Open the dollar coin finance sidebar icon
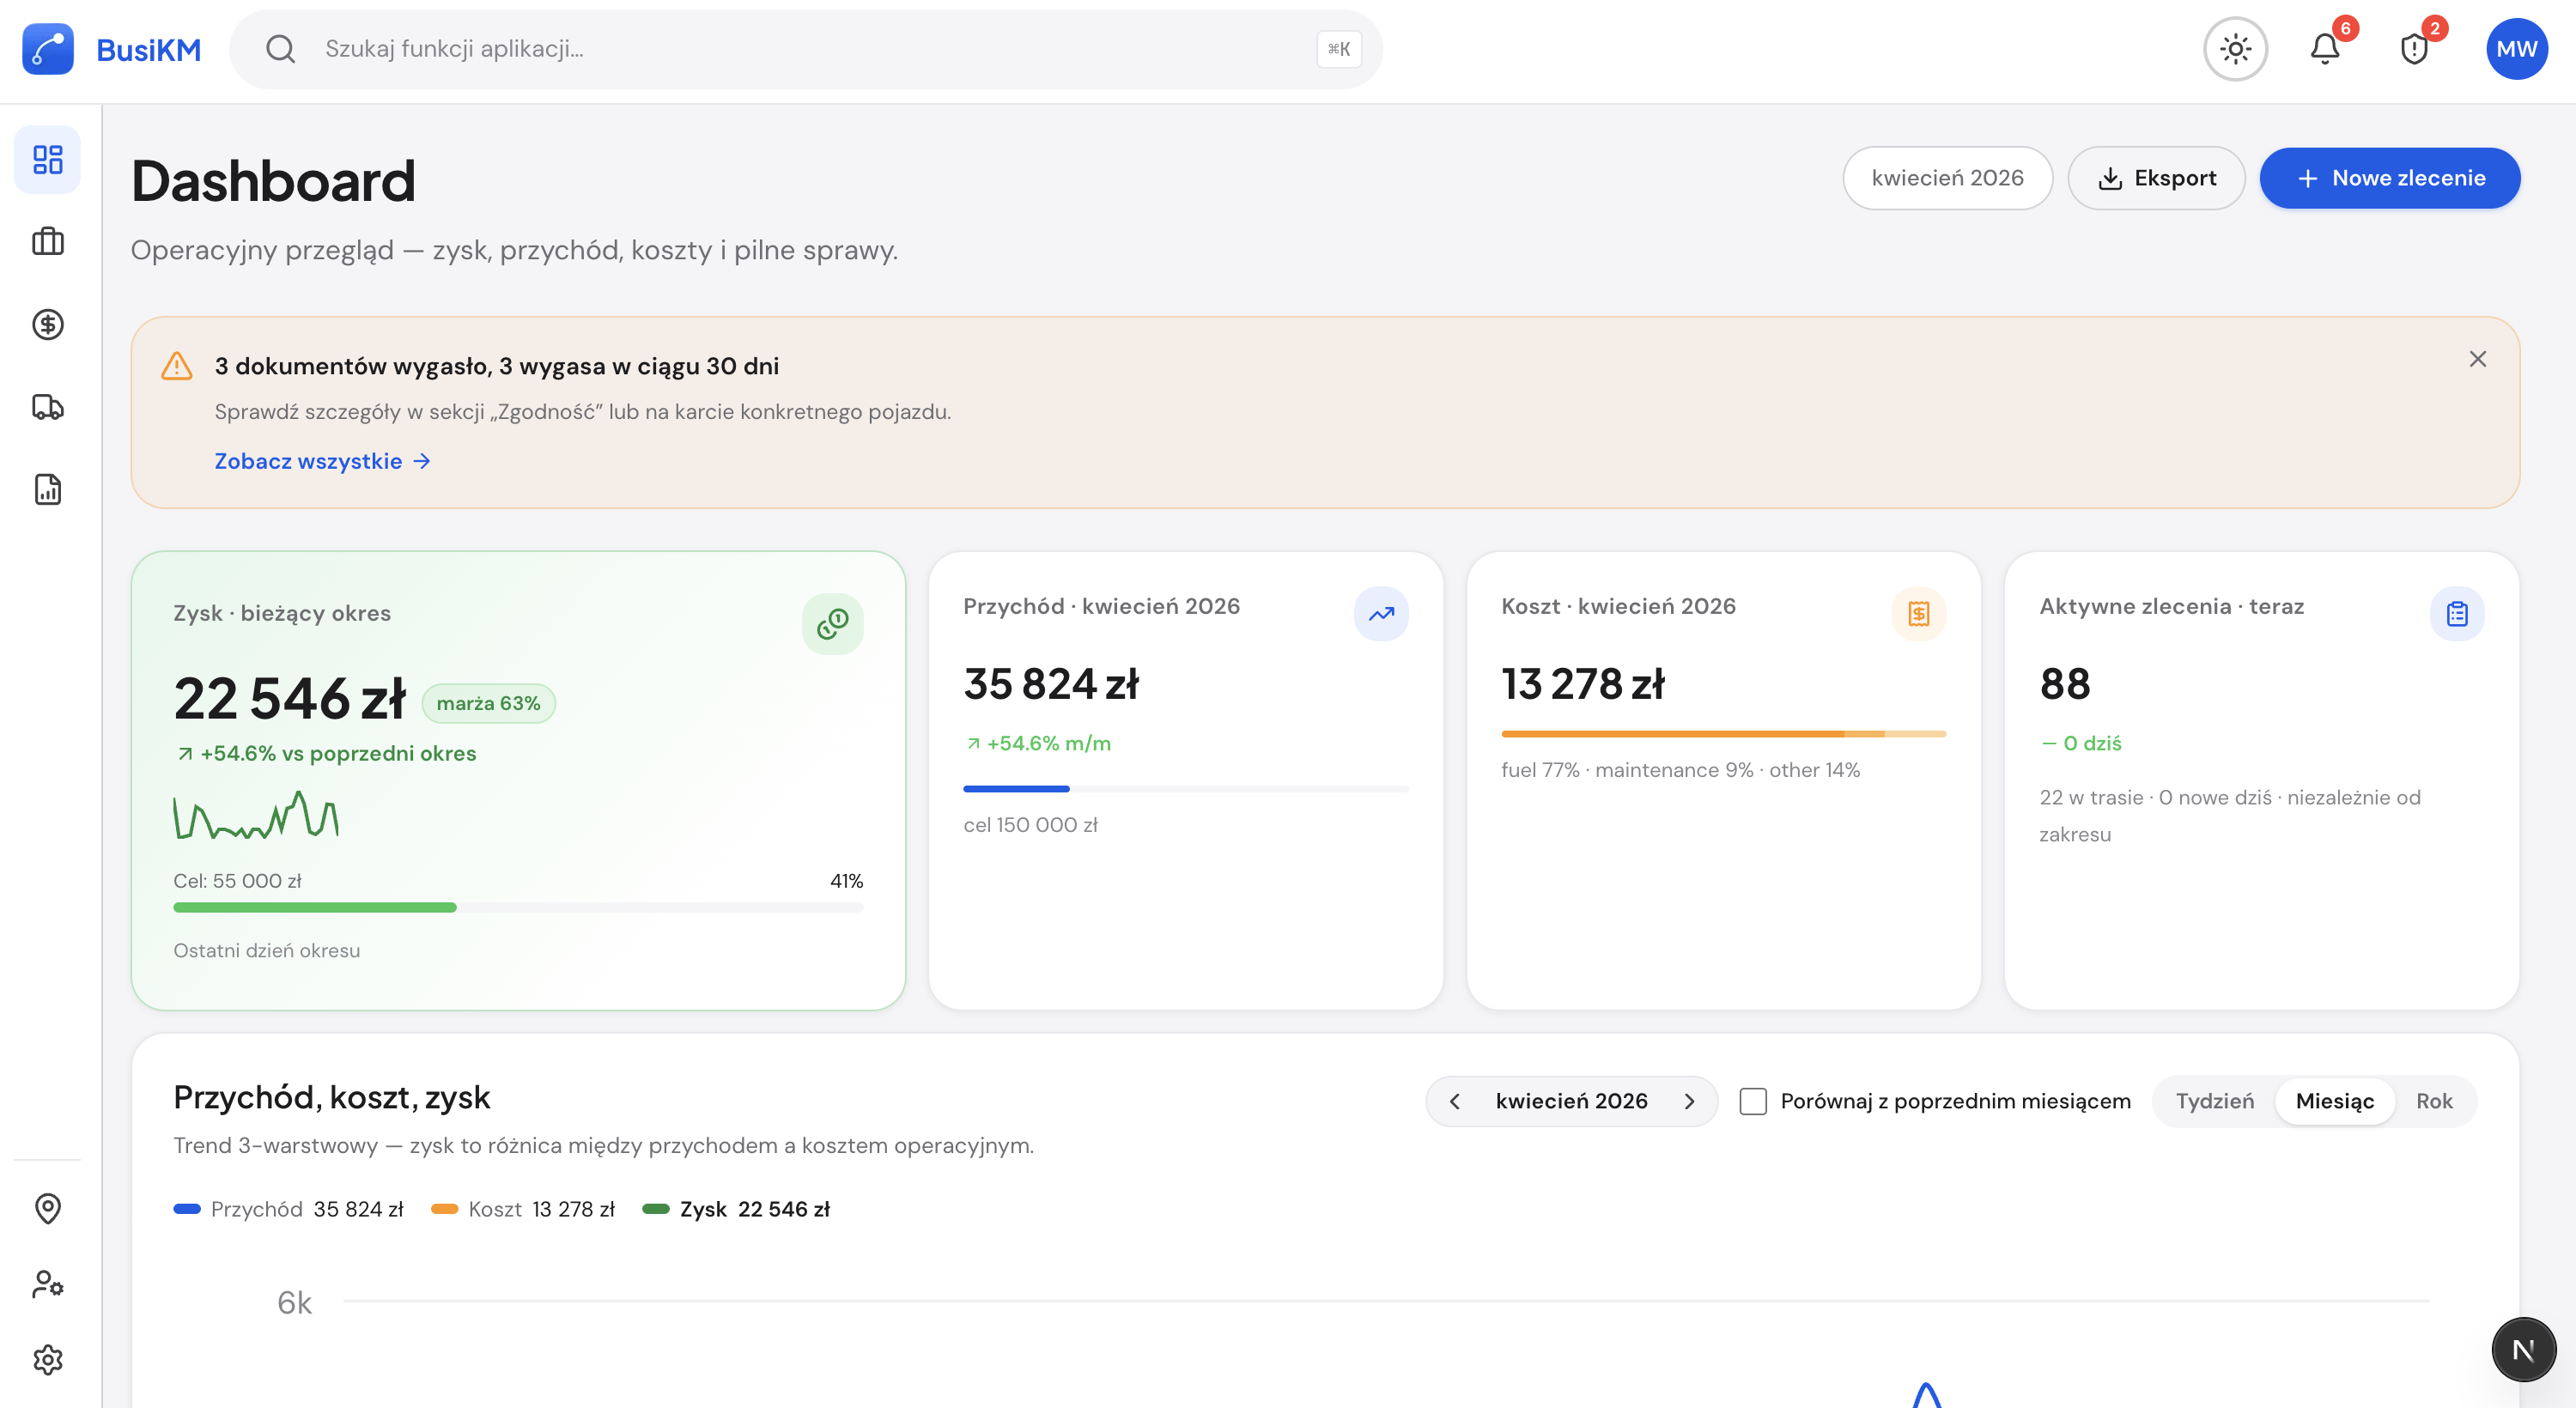The image size is (2576, 1408). tap(48, 324)
